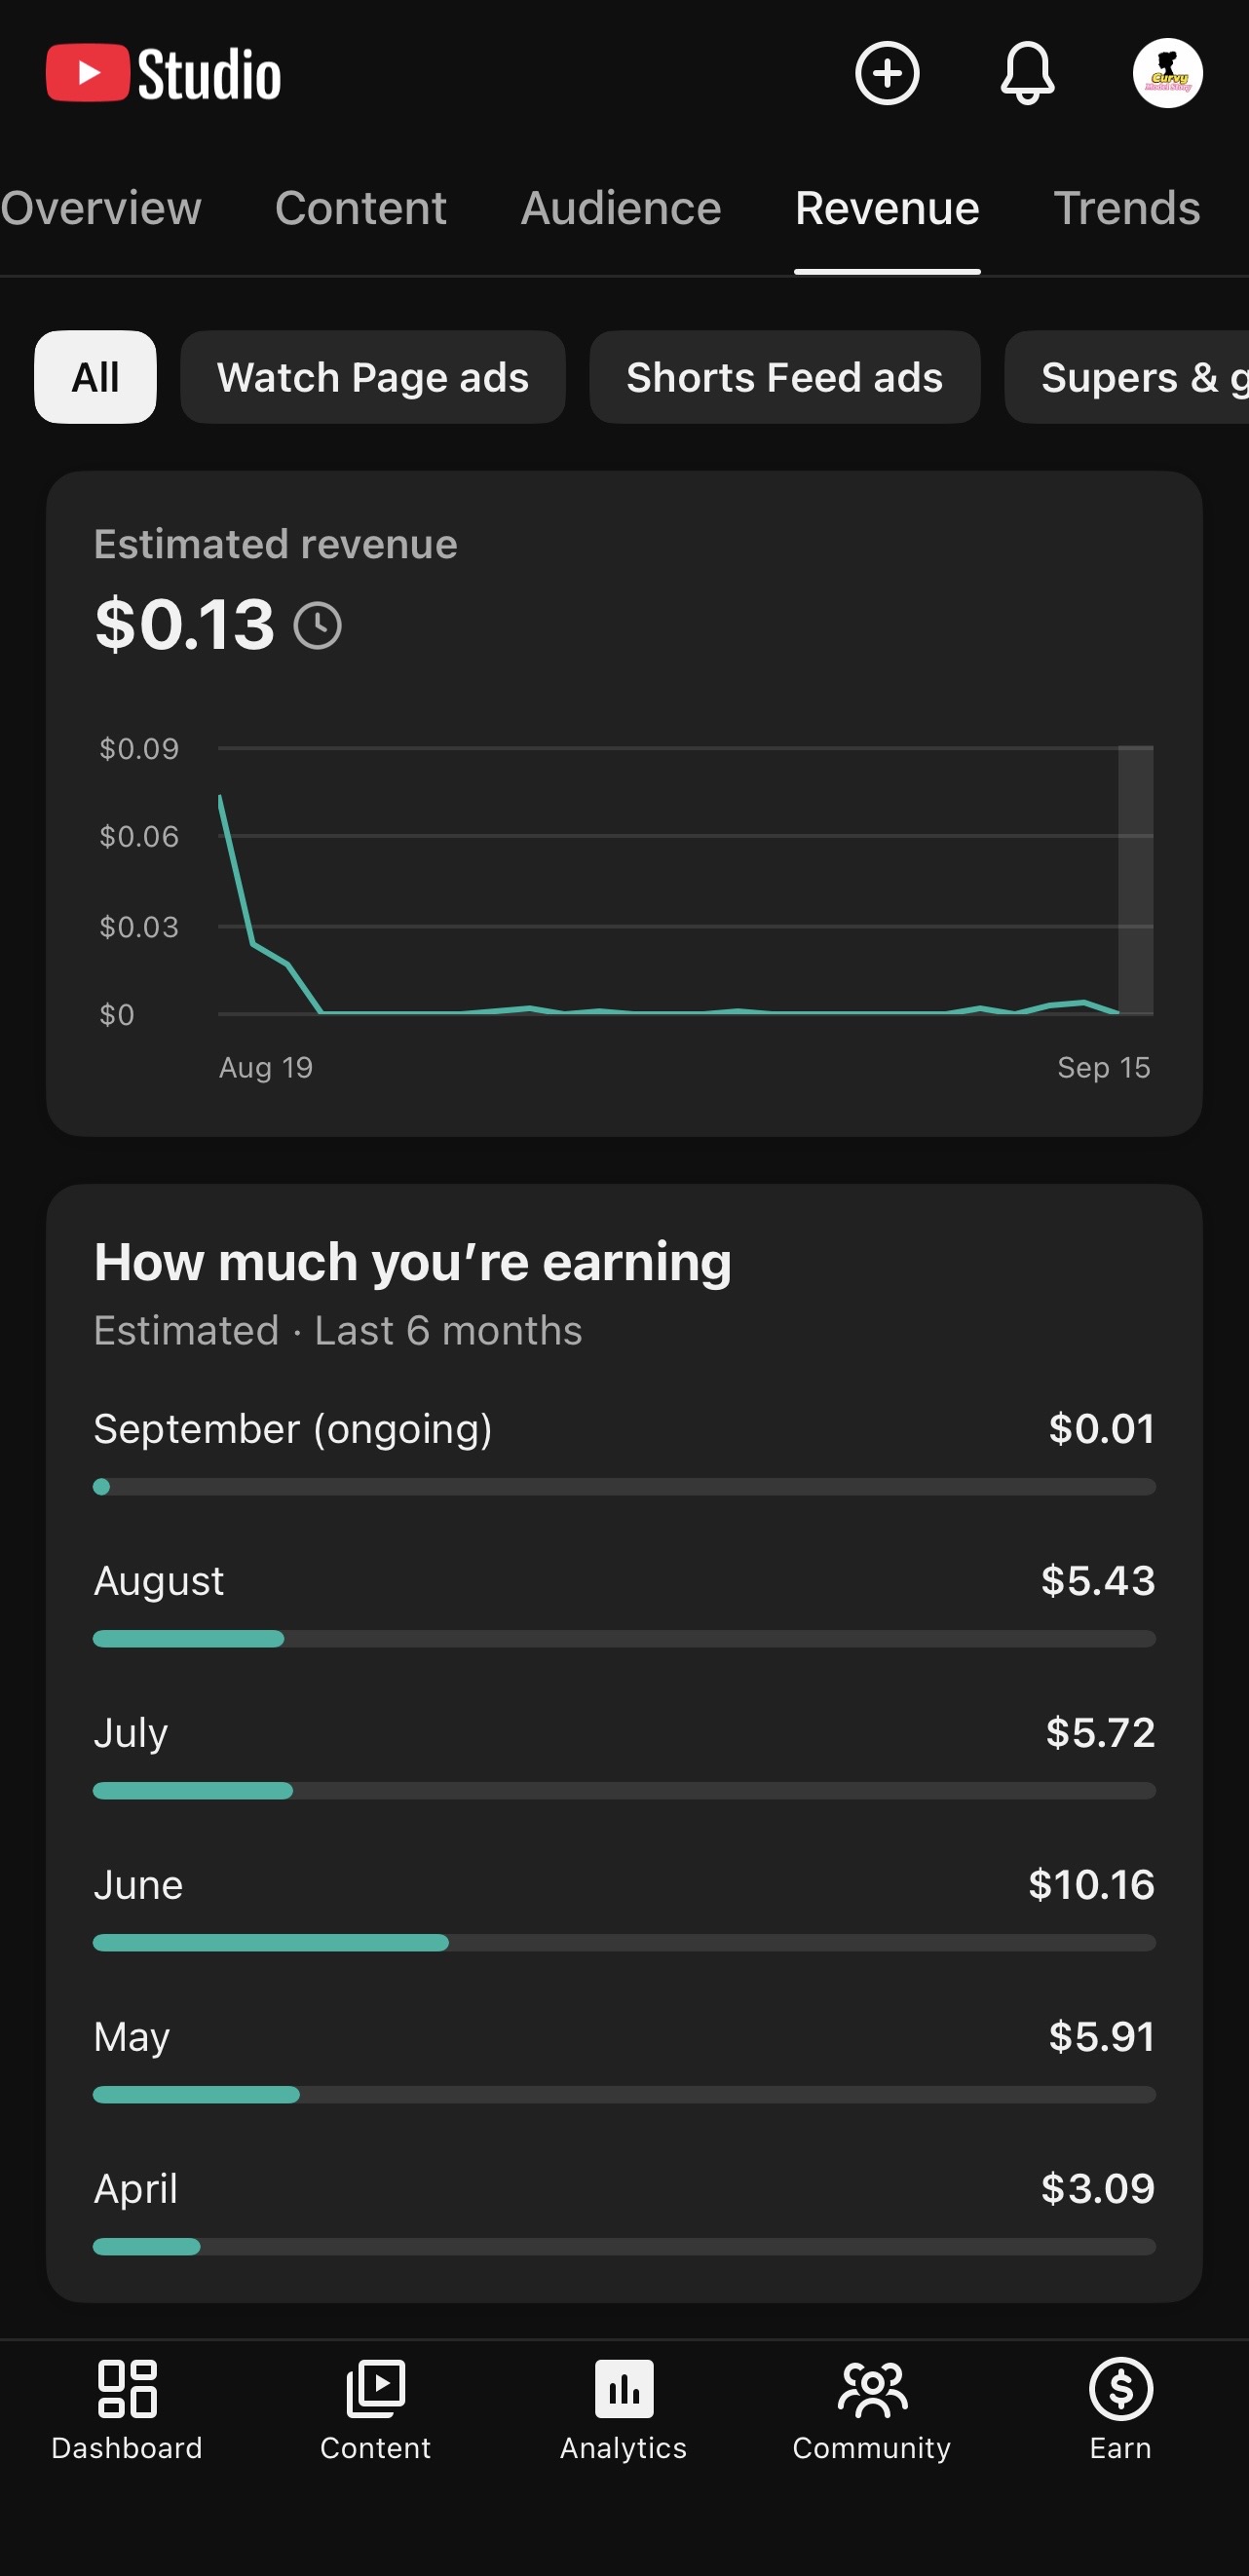Open the top Content analytics tab
This screenshot has height=2576, width=1249.
[361, 208]
